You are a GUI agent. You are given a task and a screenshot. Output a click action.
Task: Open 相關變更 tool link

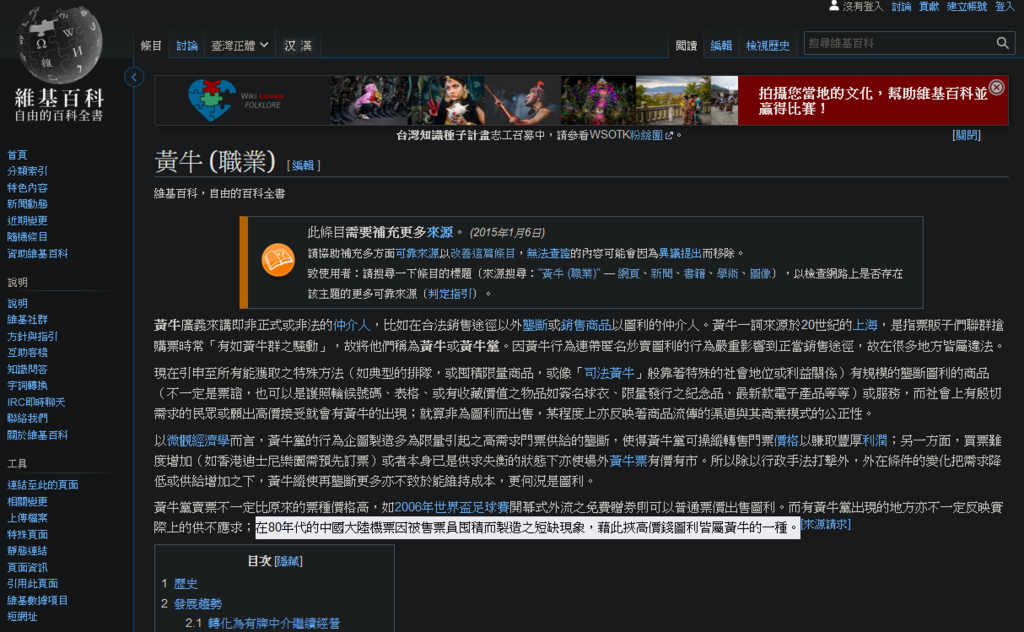27,501
